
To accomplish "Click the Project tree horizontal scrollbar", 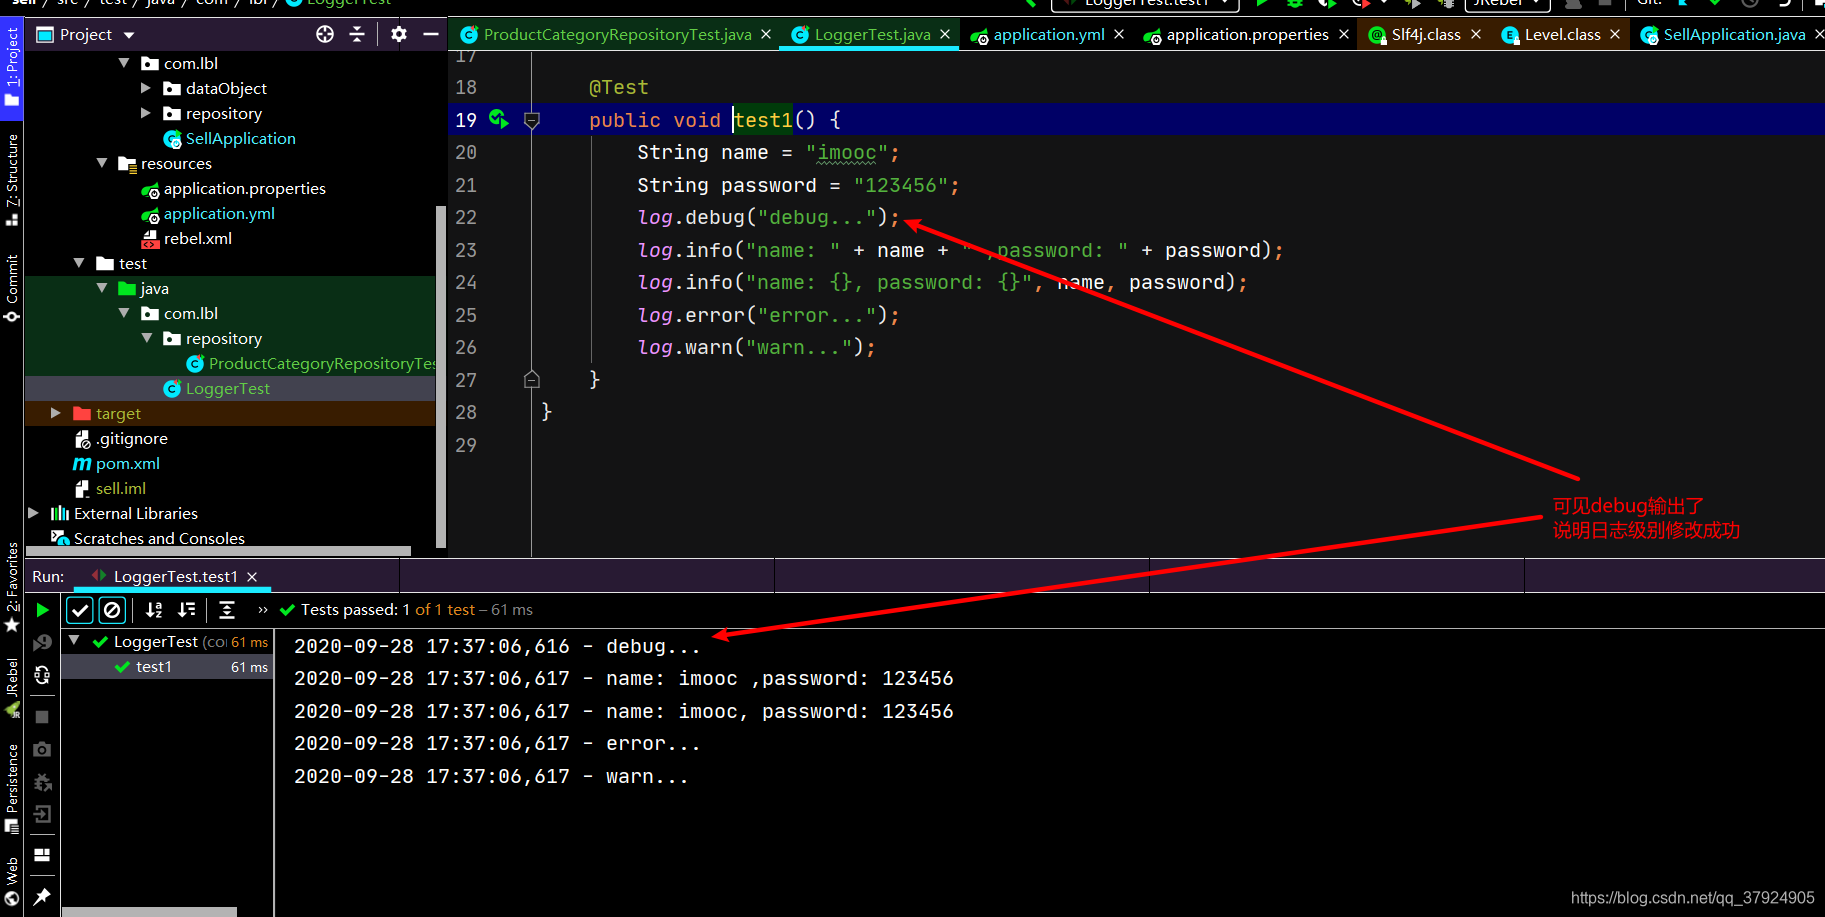I will pyautogui.click(x=218, y=551).
